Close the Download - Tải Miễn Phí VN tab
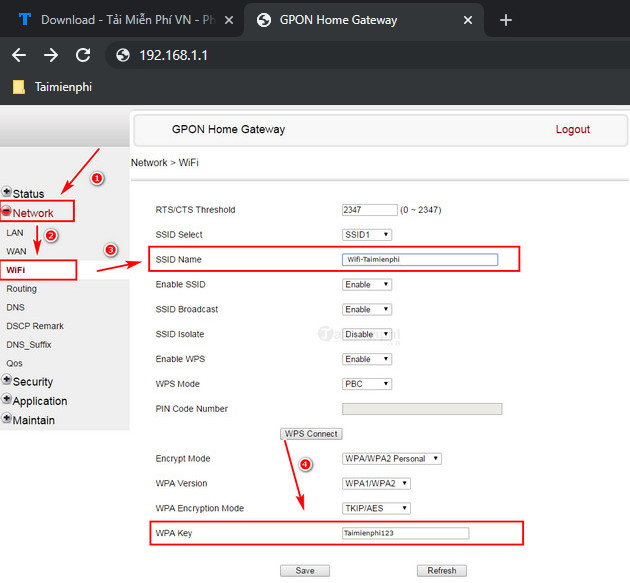Image resolution: width=630 pixels, height=583 pixels. (x=229, y=20)
